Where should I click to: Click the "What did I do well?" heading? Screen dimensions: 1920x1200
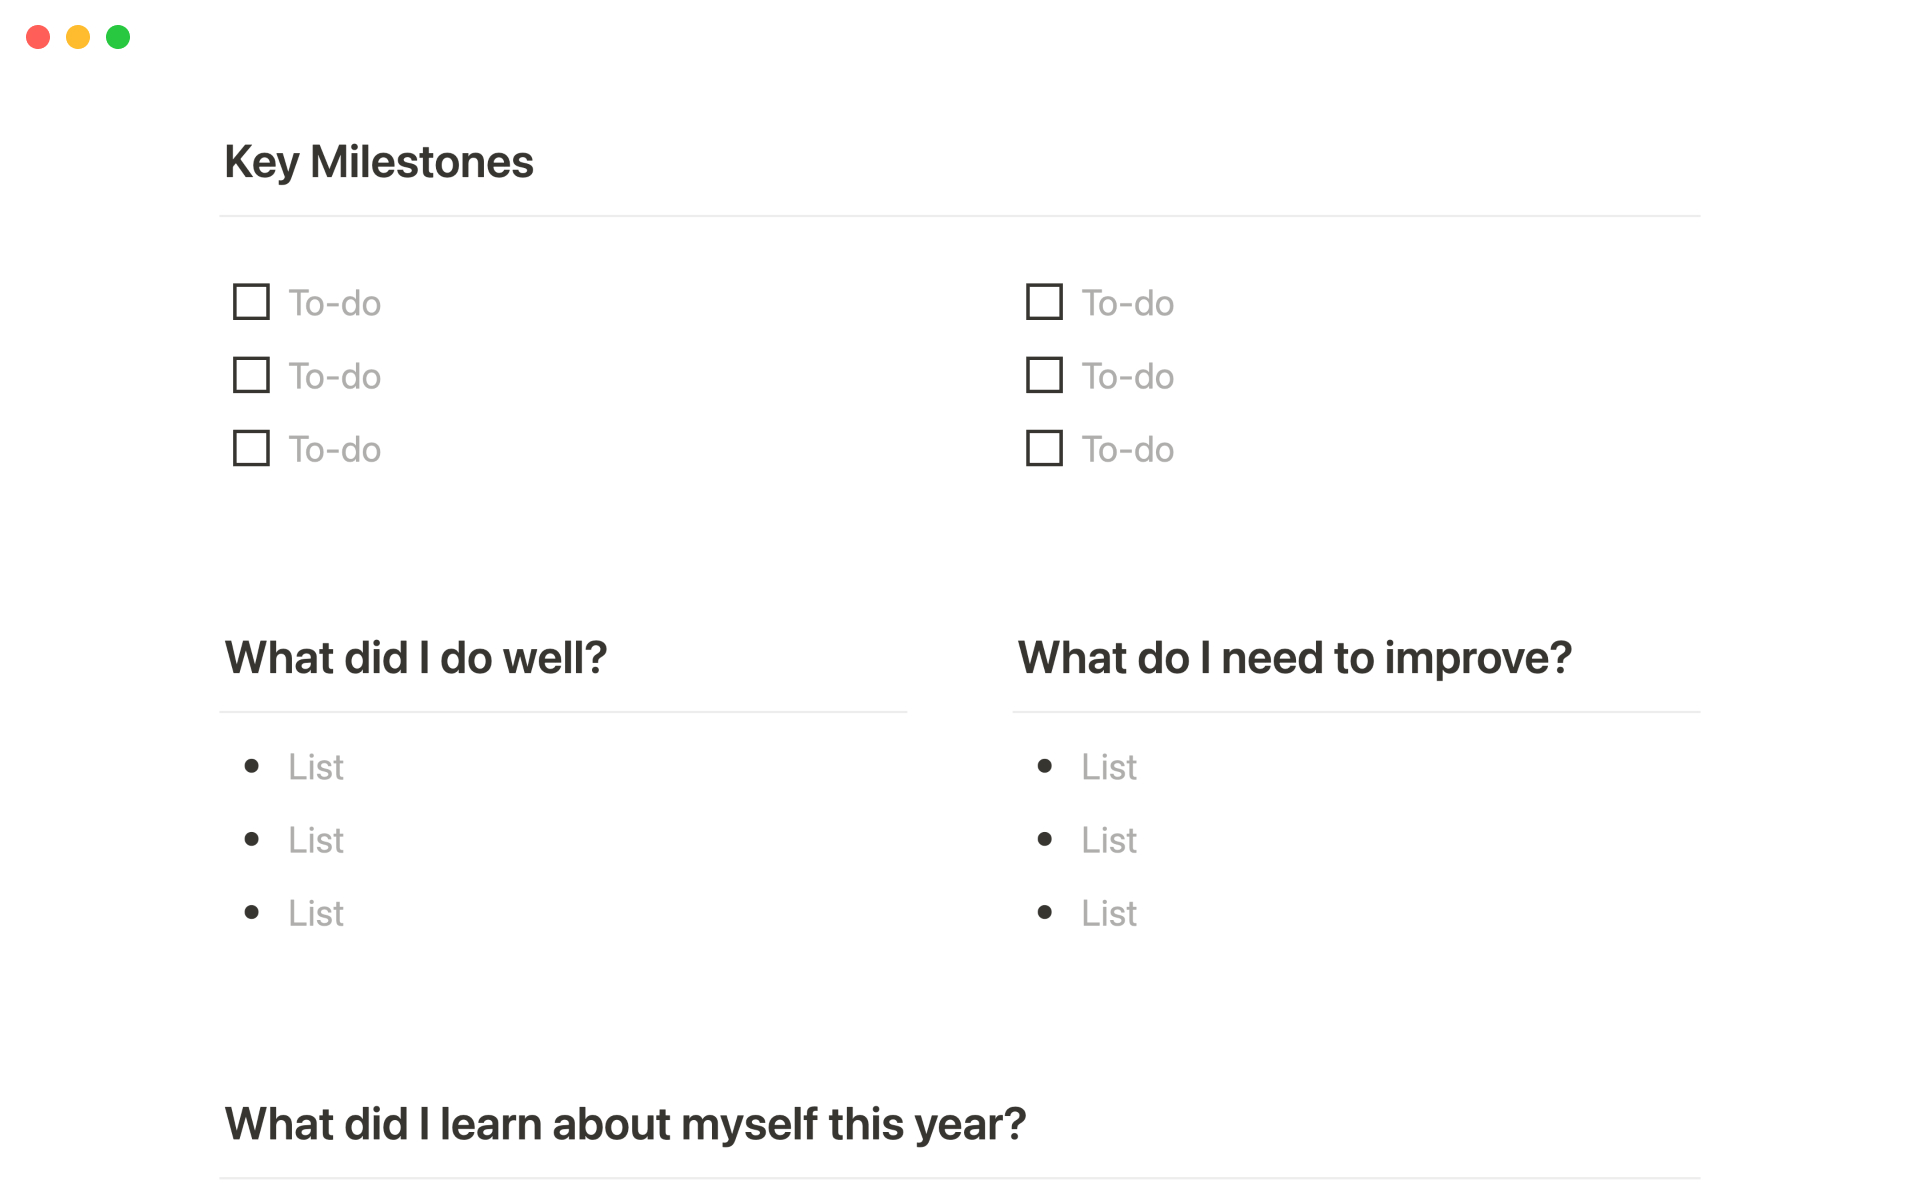(416, 658)
